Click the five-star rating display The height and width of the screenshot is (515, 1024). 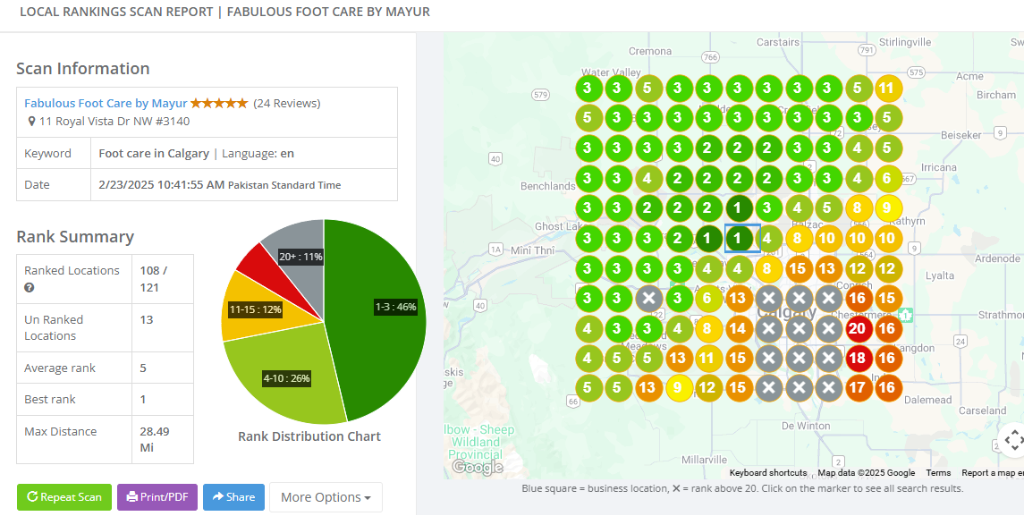click(x=219, y=103)
